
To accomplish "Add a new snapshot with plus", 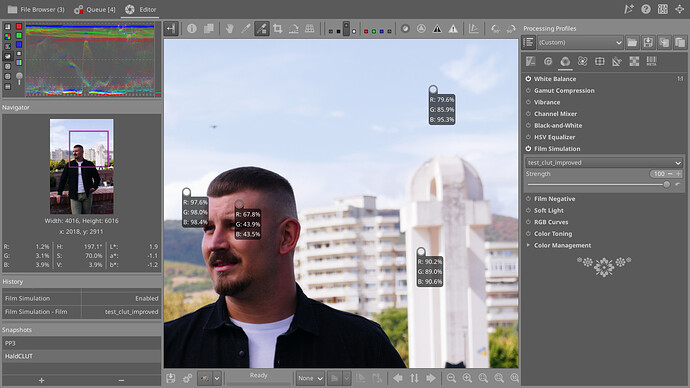I will tap(41, 380).
